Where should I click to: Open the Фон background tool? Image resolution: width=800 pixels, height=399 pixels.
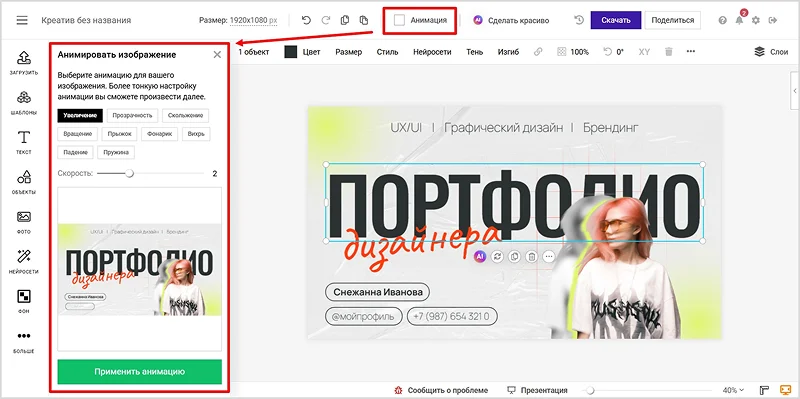point(24,302)
